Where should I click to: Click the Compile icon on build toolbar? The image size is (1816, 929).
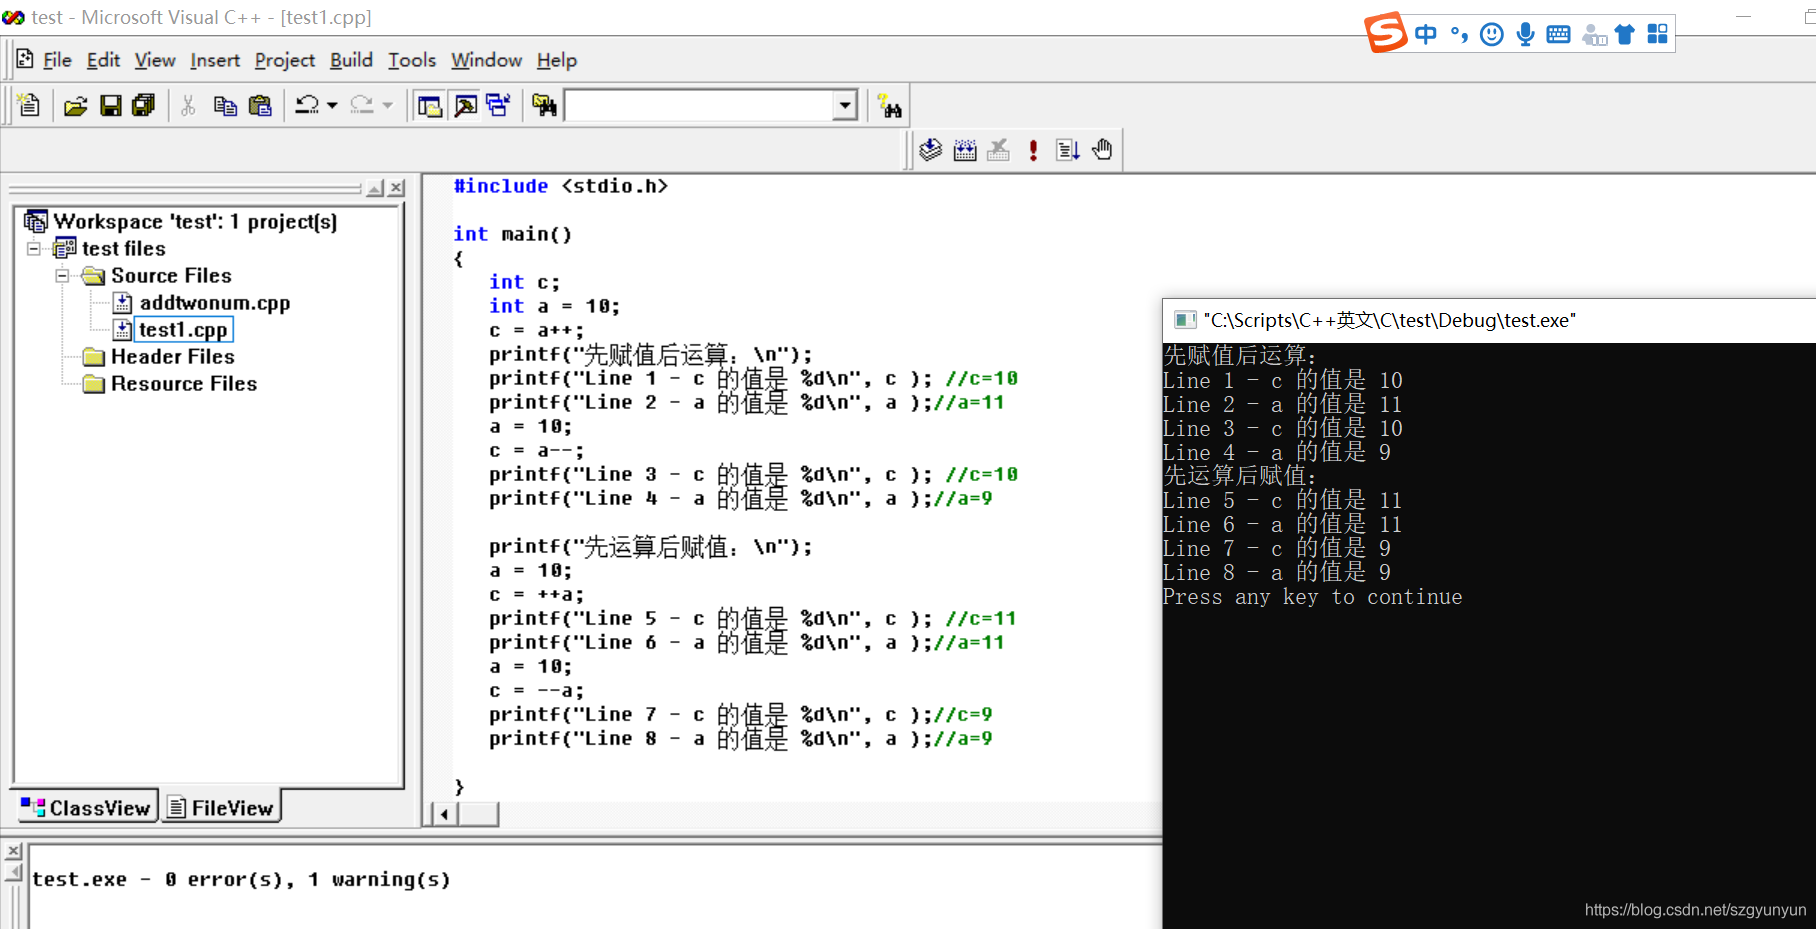coord(931,150)
